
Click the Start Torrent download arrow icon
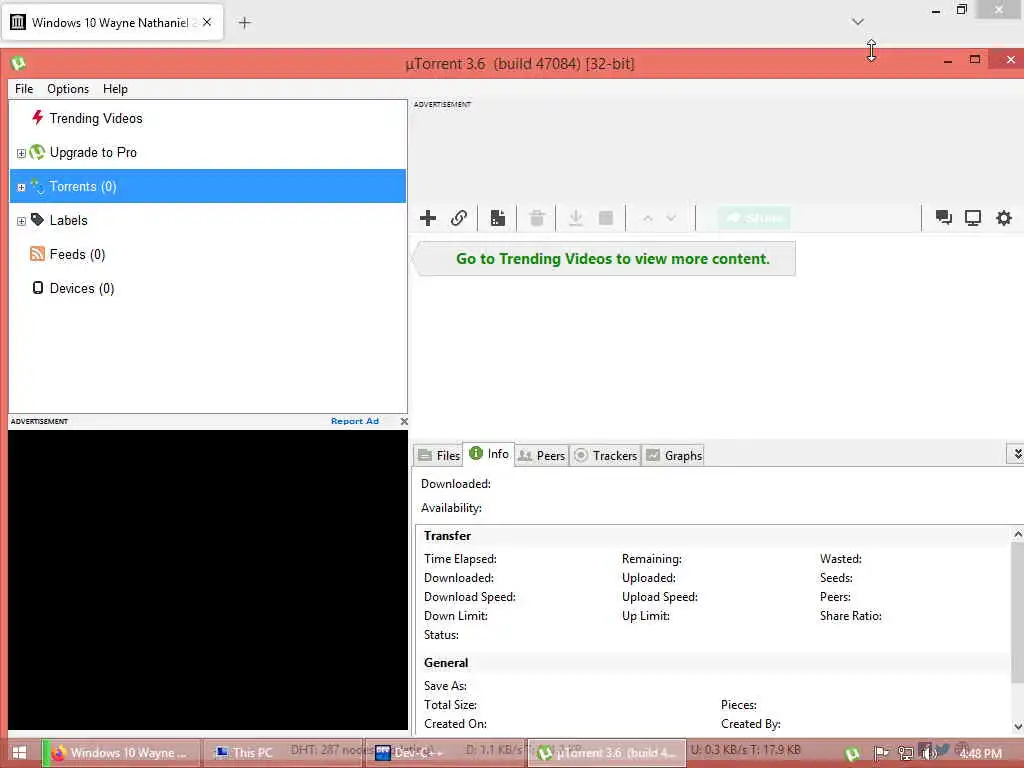575,218
